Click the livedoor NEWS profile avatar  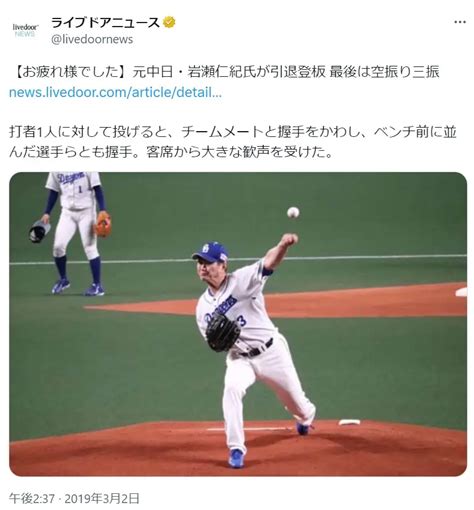click(26, 30)
